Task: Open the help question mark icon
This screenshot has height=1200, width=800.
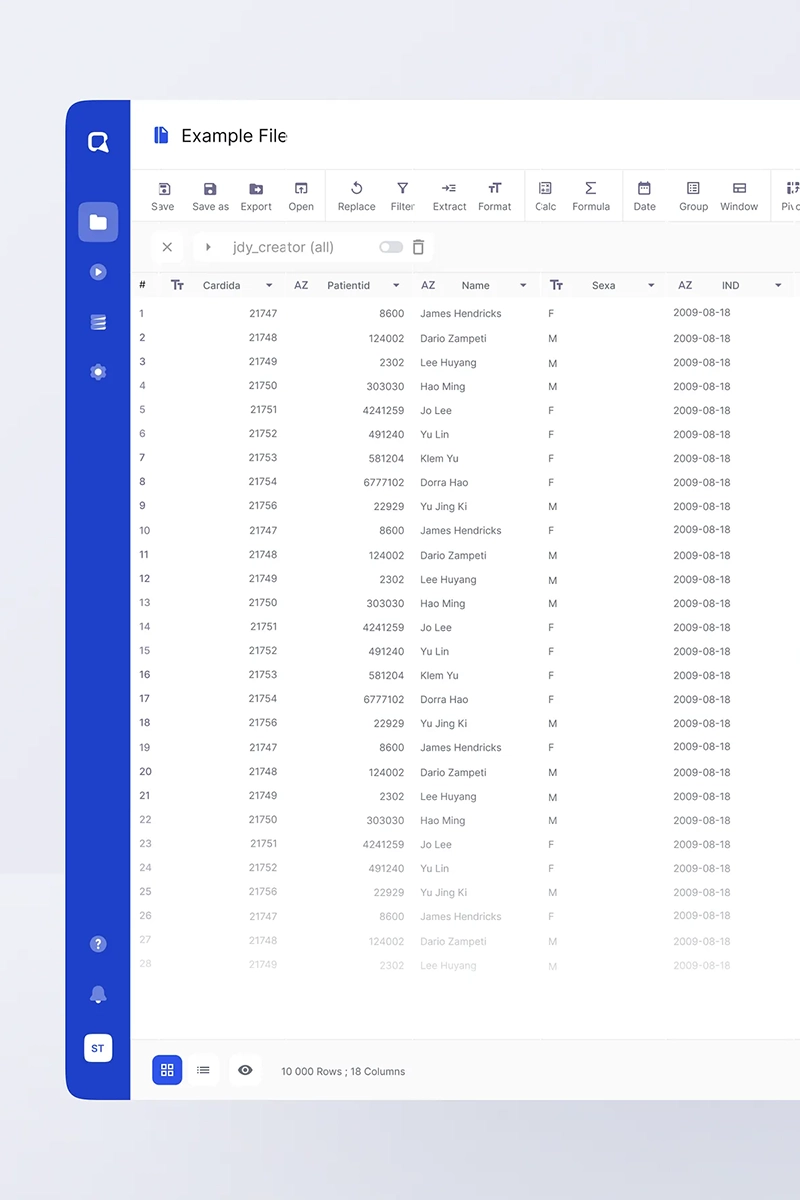Action: (98, 944)
